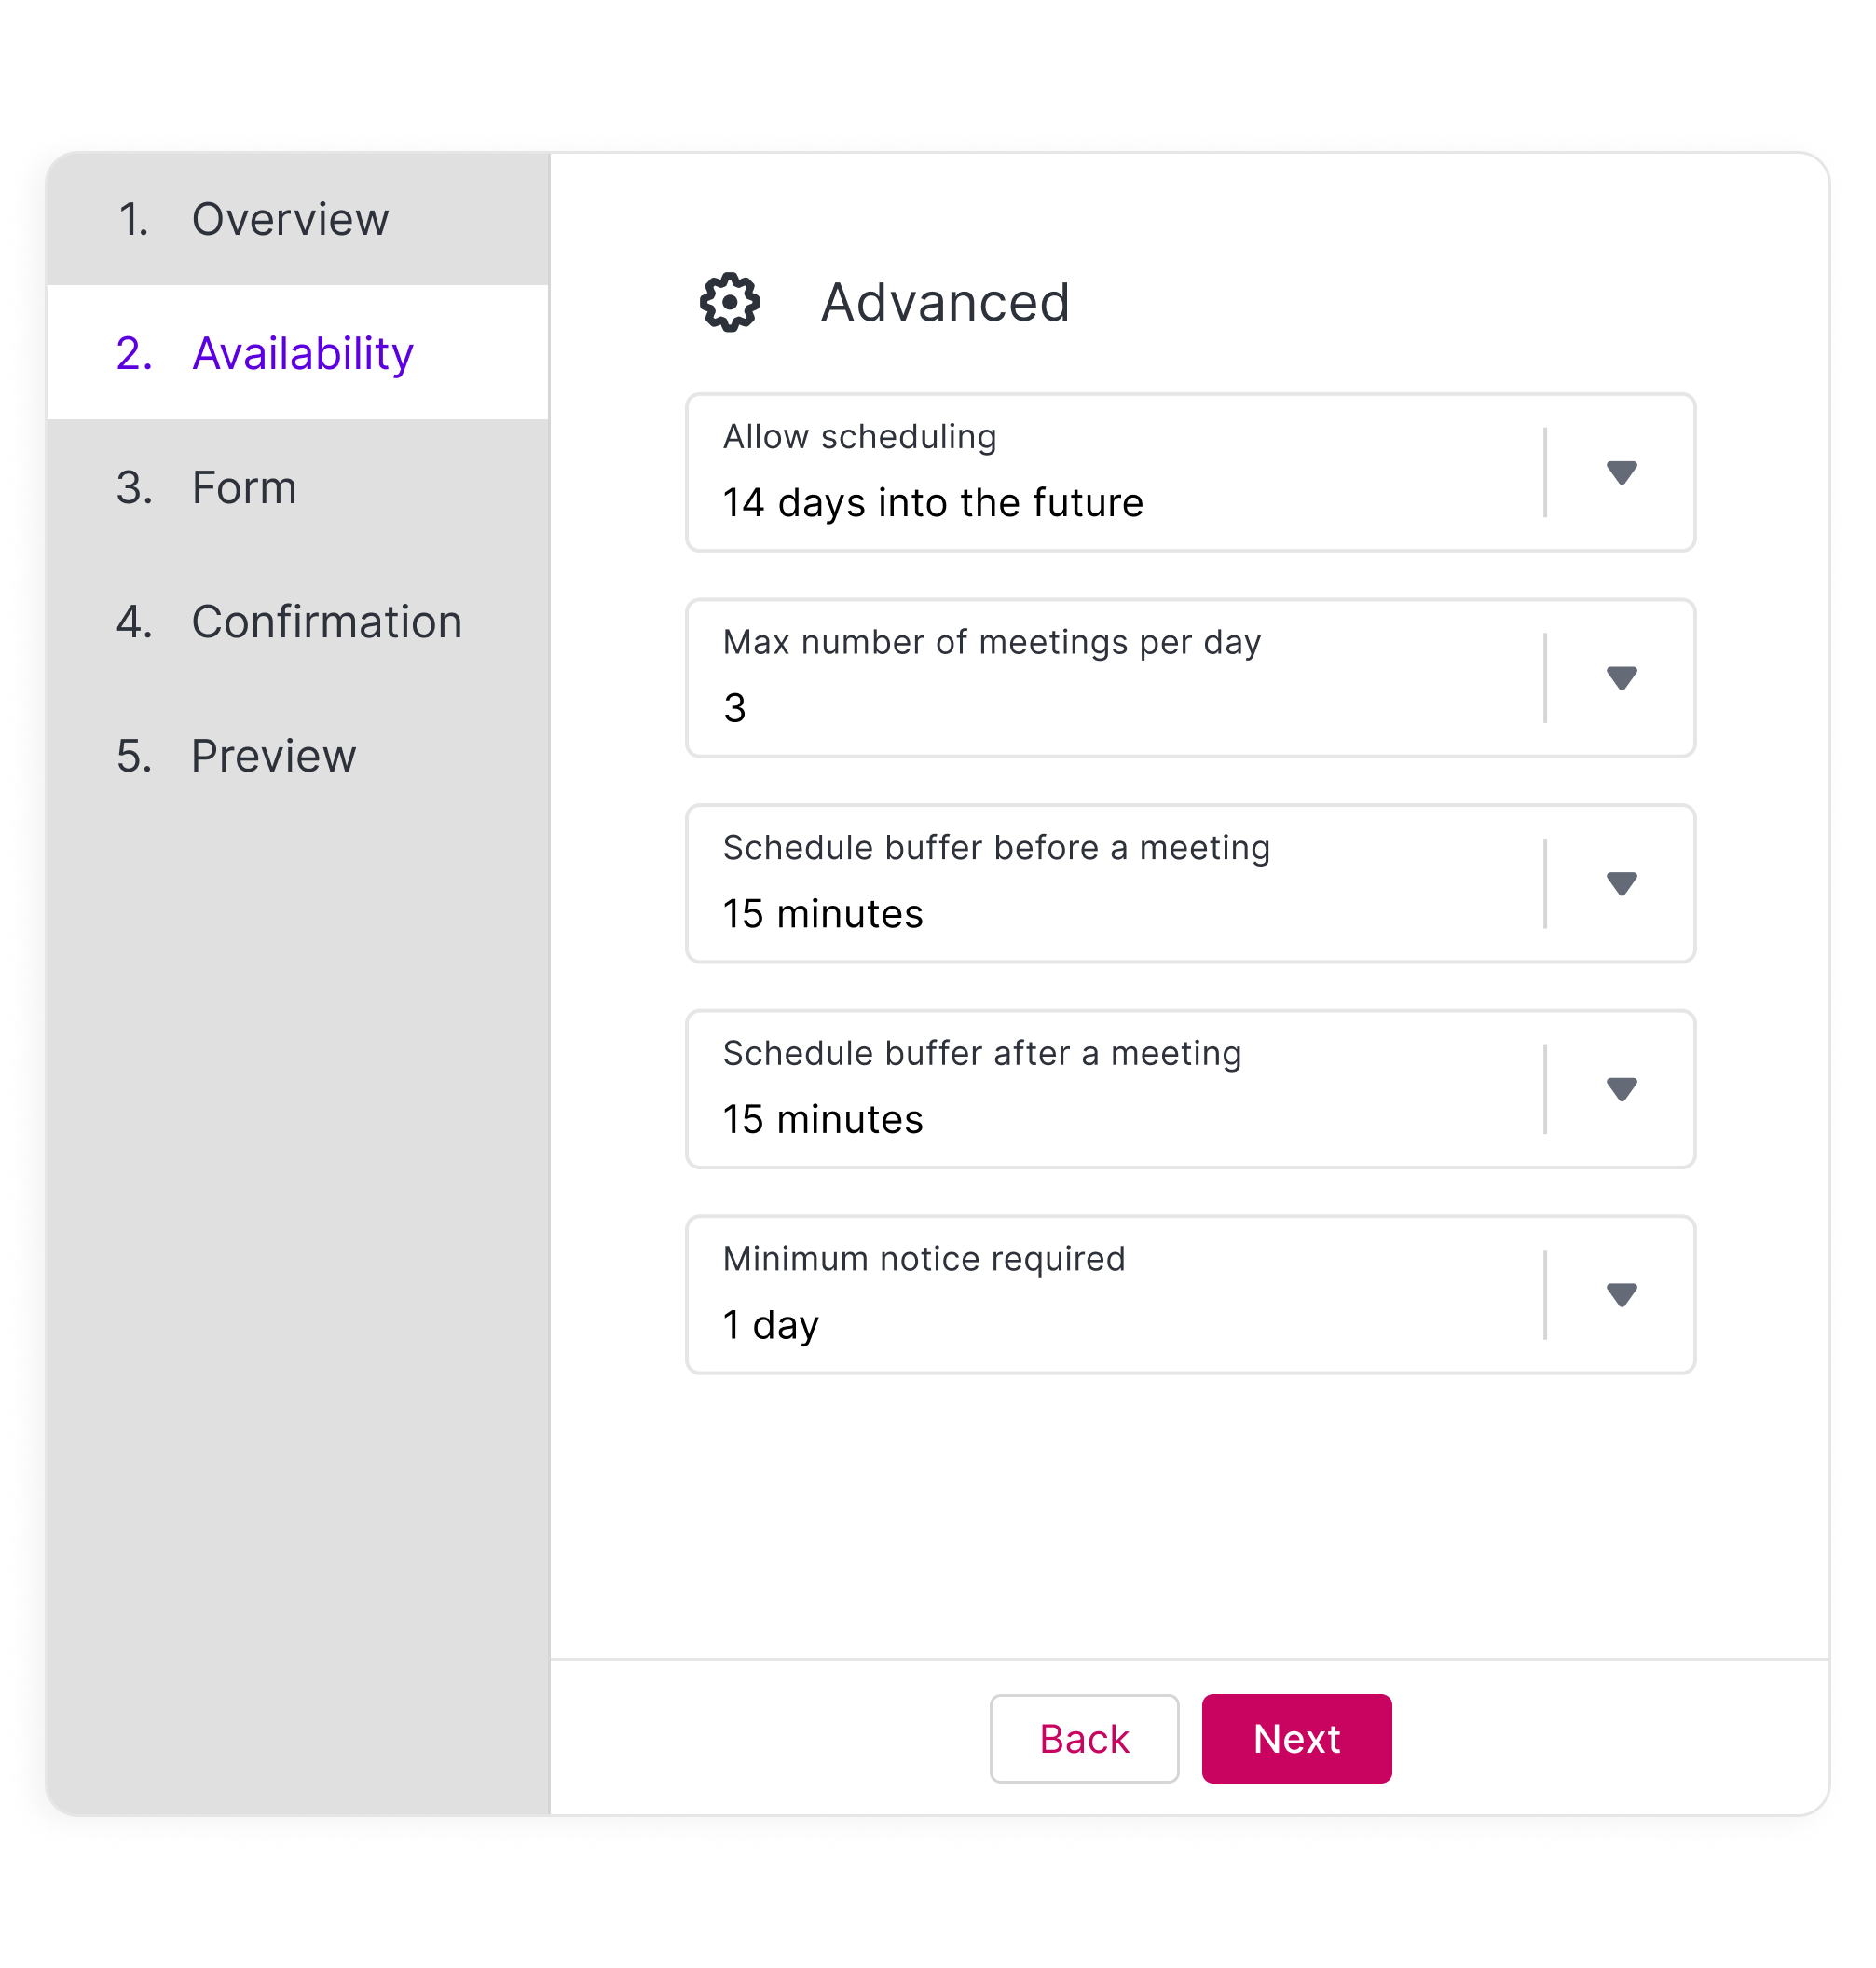The height and width of the screenshot is (1968, 1876).
Task: Click the 1 day minimum notice value
Action: tap(770, 1324)
